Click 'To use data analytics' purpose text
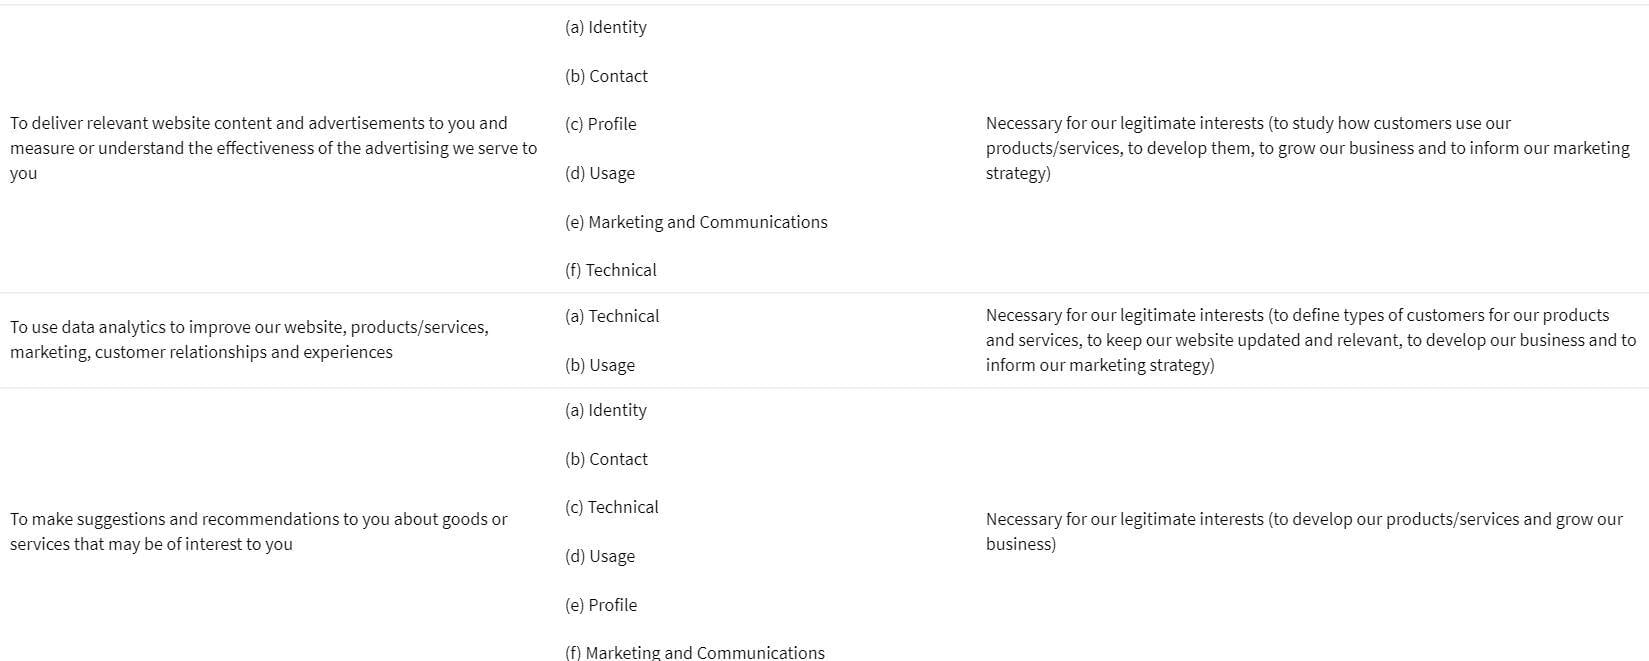 [250, 340]
